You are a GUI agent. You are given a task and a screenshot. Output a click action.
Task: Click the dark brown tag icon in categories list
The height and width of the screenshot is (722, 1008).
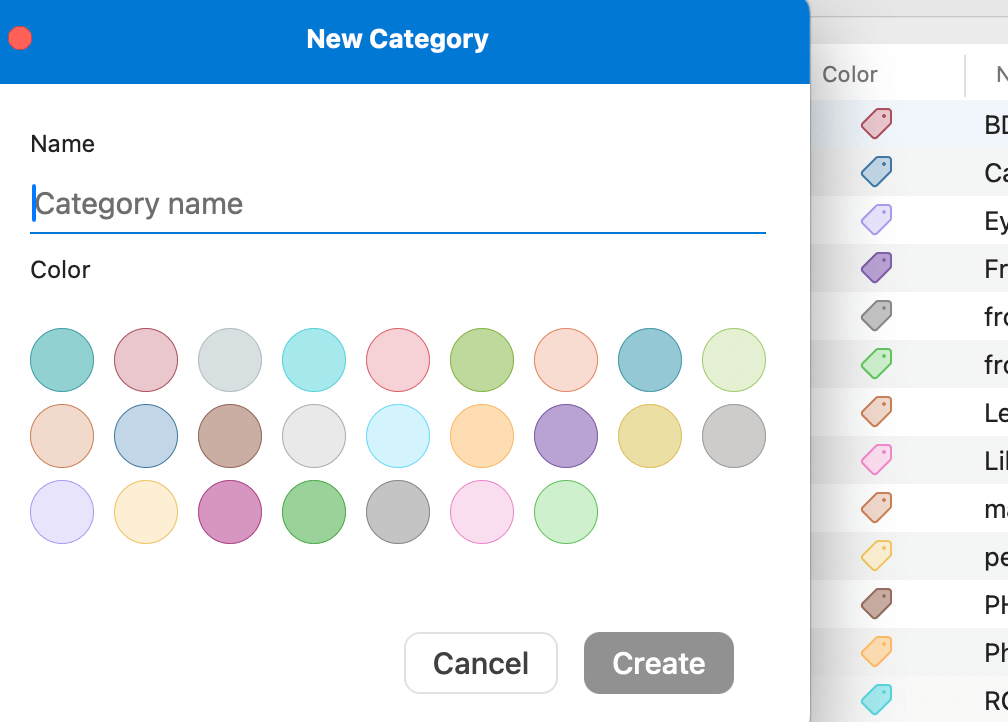(x=877, y=604)
